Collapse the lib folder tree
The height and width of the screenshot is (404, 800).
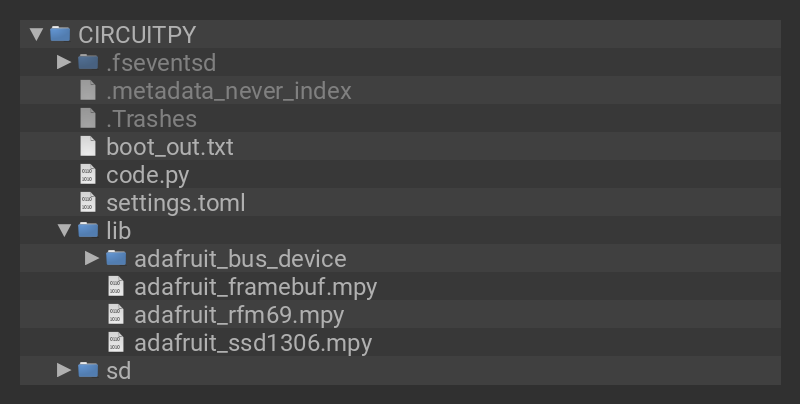point(64,231)
